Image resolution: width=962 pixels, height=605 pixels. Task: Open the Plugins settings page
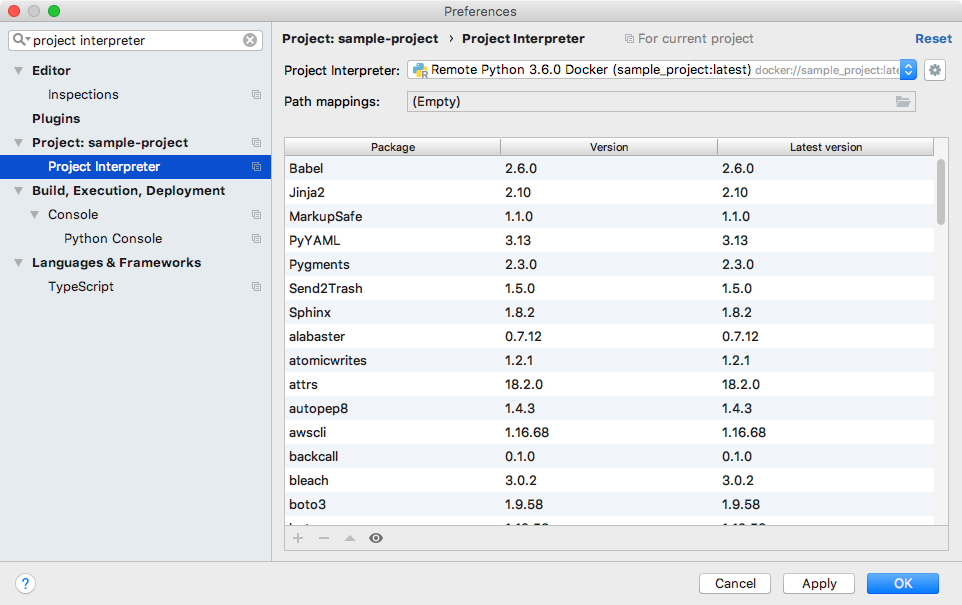point(56,118)
